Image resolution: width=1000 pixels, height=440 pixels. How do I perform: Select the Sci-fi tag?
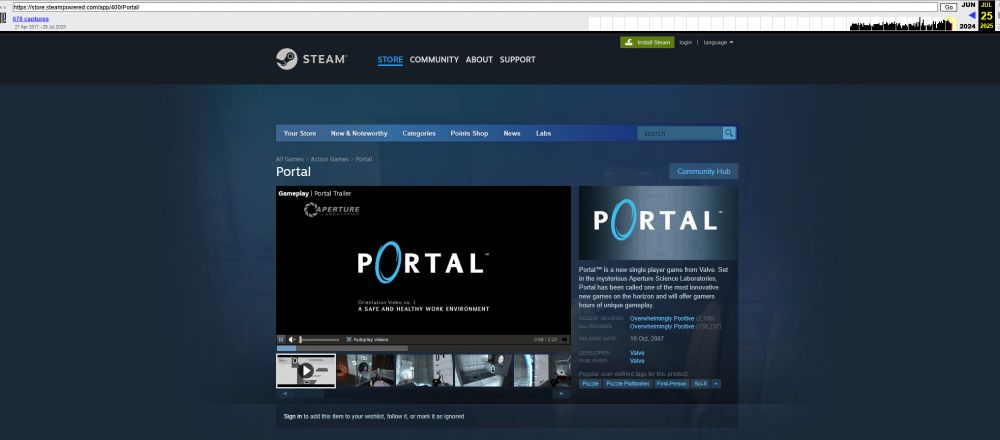(x=700, y=383)
